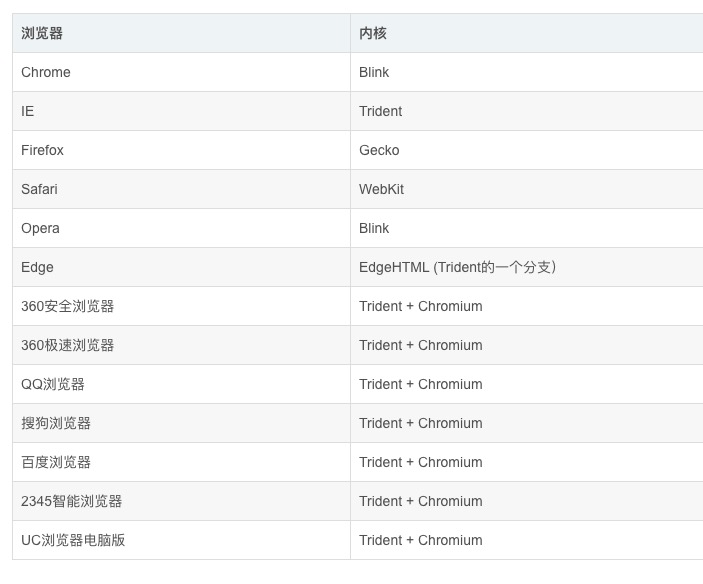The width and height of the screenshot is (703, 584).
Task: Click the 内核 column header
Action: [373, 33]
